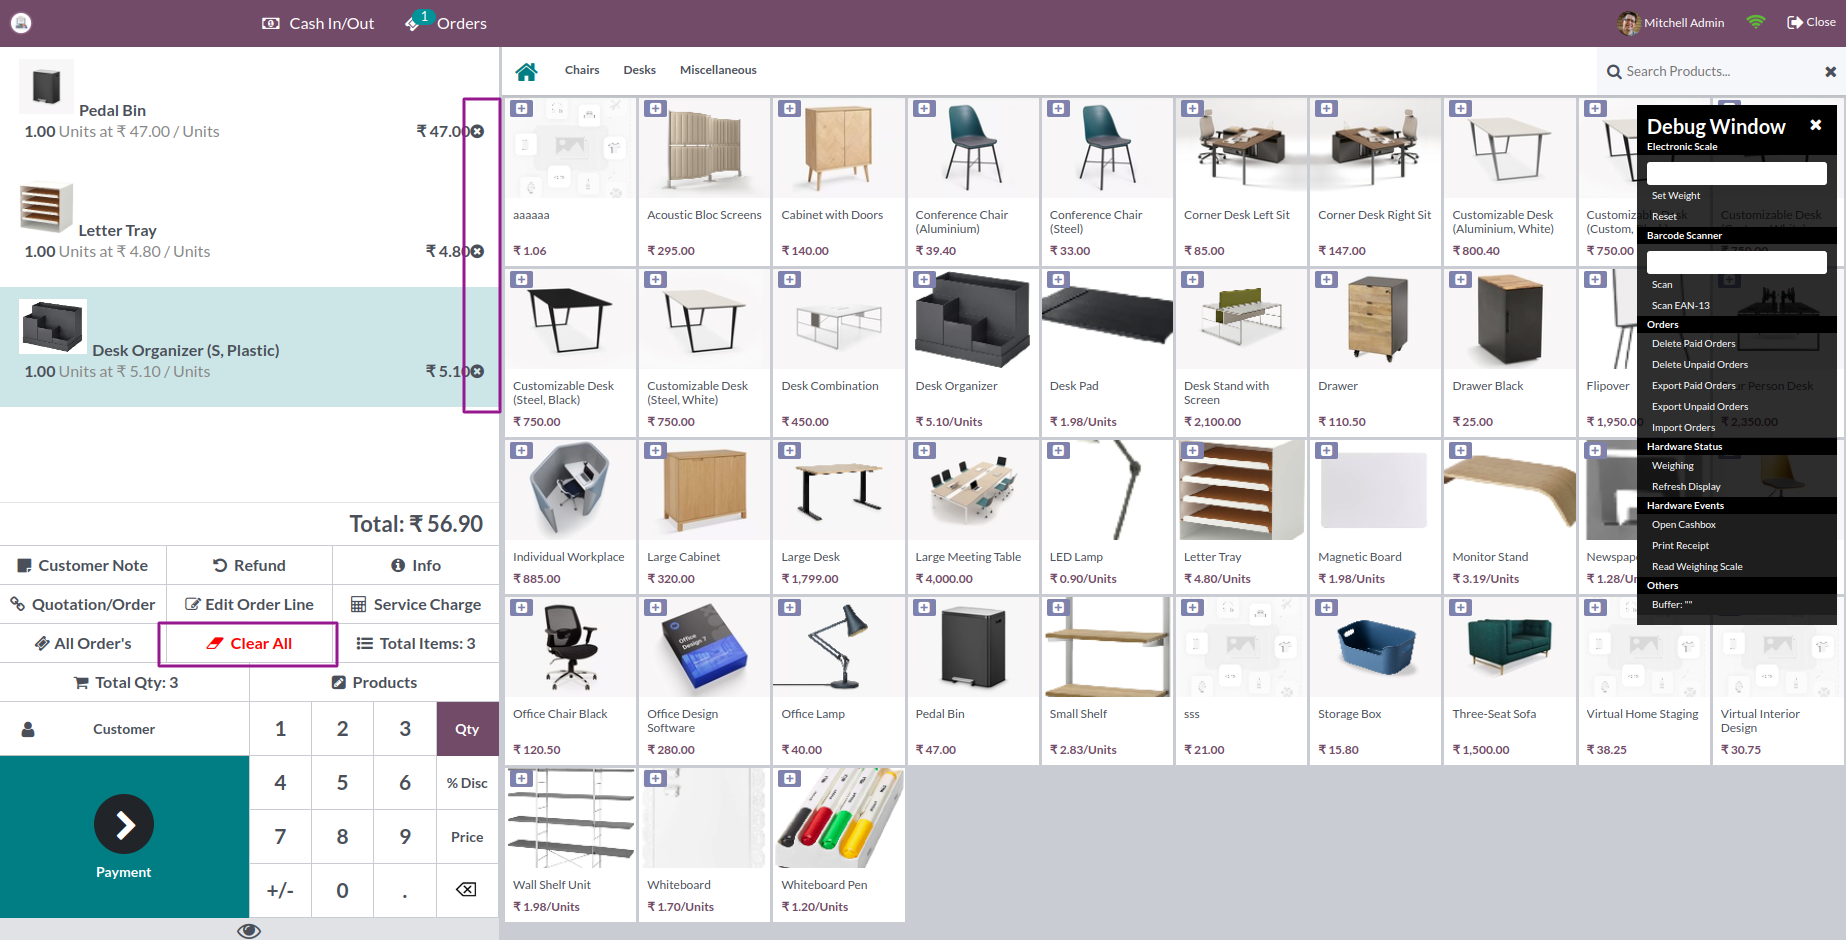Check the wifi connection status icon
The width and height of the screenshot is (1846, 940).
point(1756,21)
